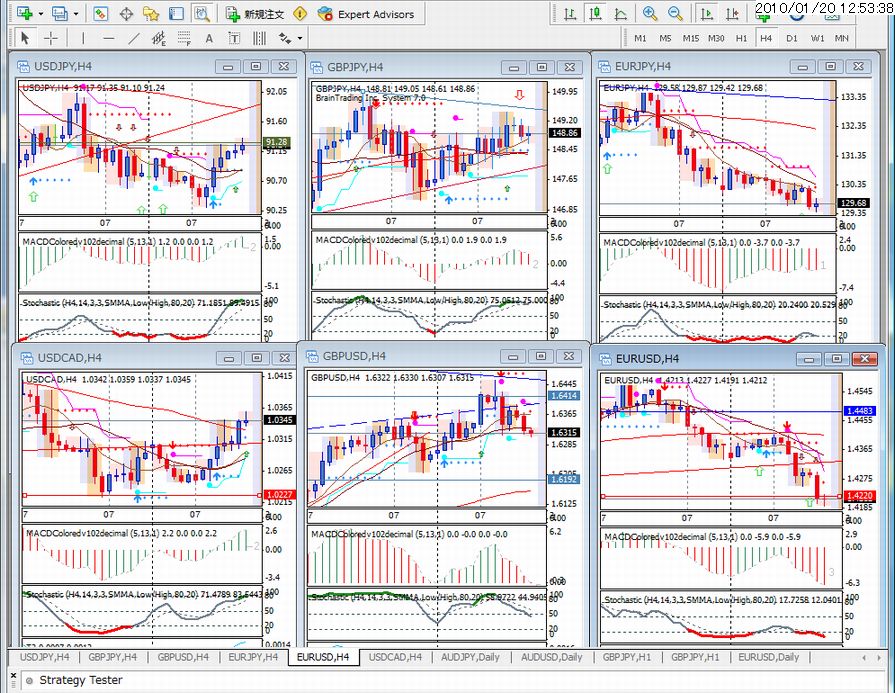Toggle the Terminal window icon

point(176,14)
